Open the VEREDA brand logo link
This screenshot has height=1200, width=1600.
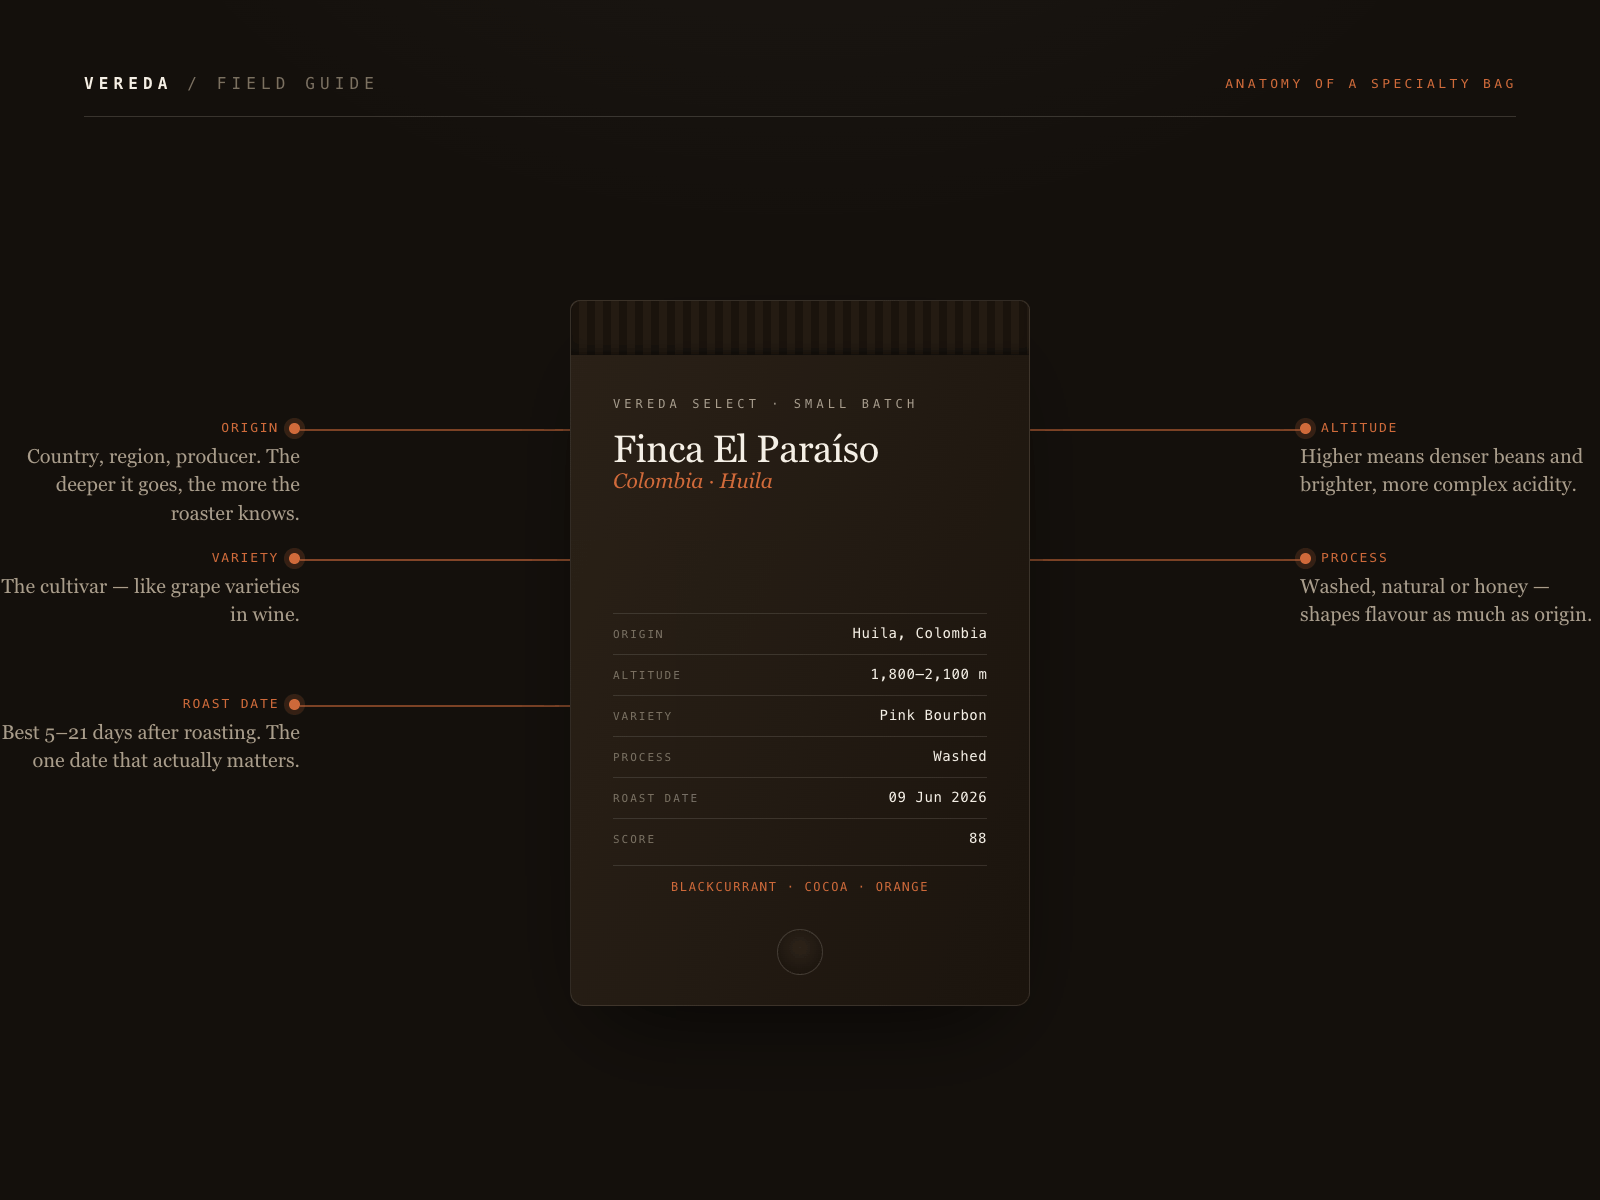[127, 84]
